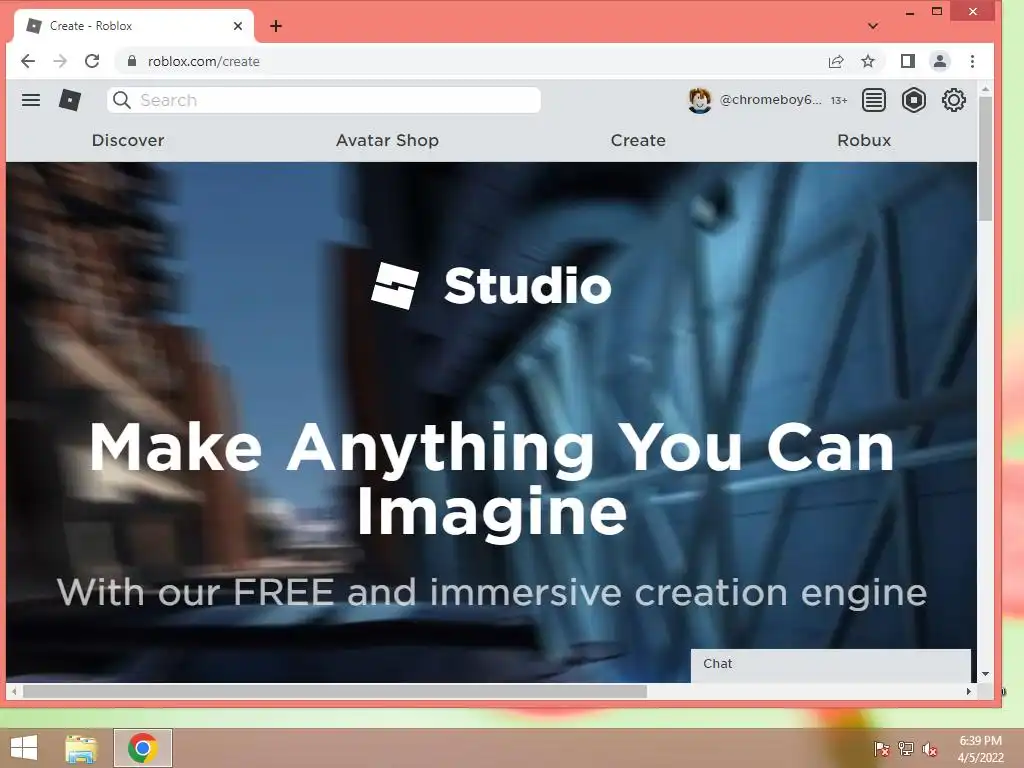Go back with the browser back arrow

(x=28, y=61)
